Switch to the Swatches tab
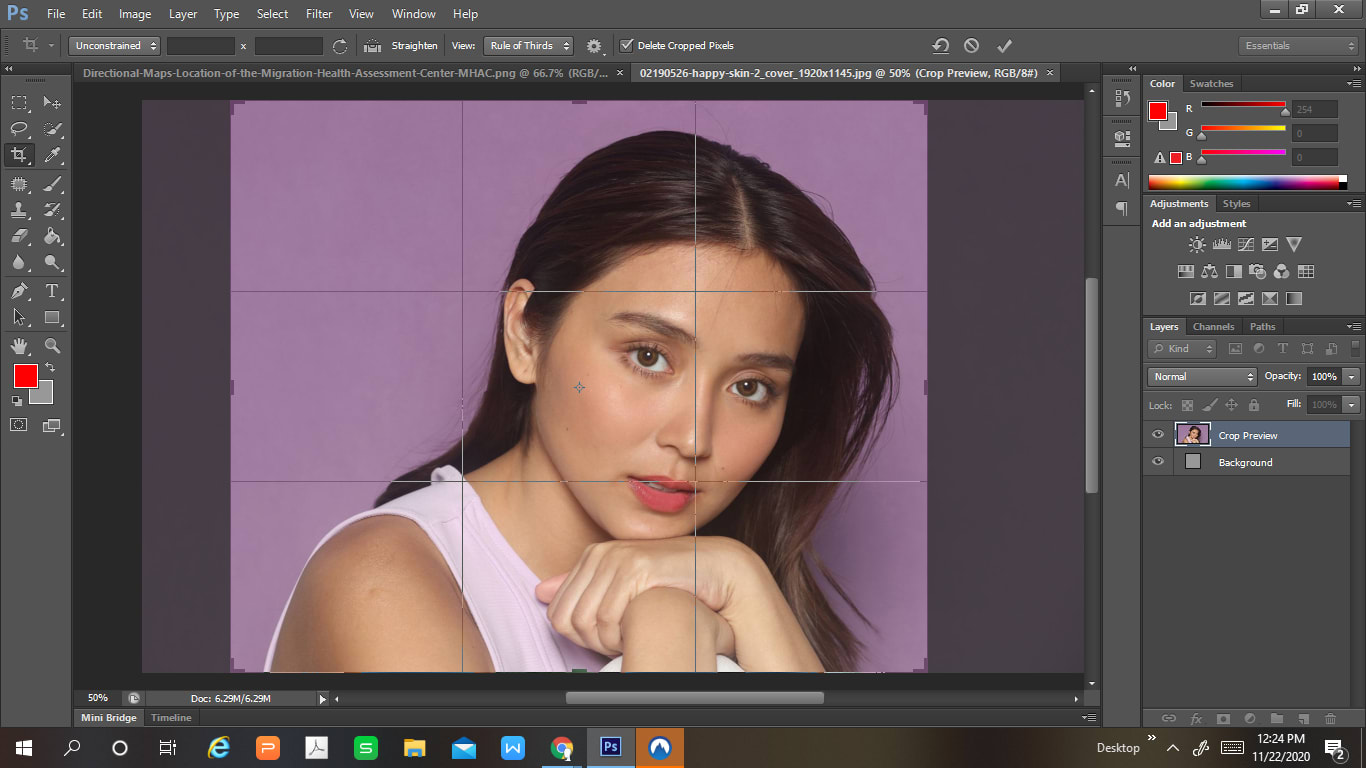This screenshot has height=768, width=1366. [x=1211, y=84]
